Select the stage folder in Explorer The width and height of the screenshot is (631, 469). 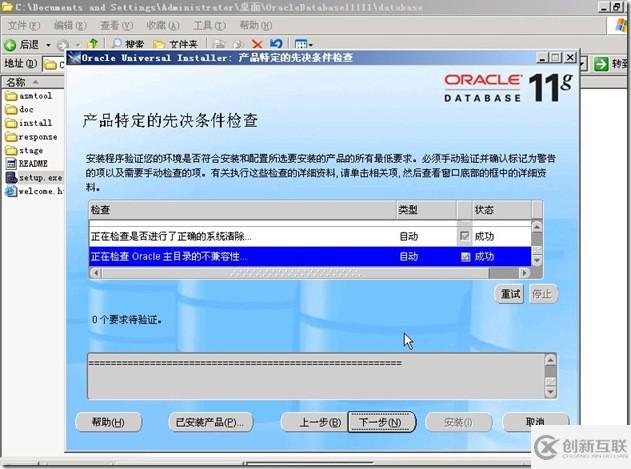(24, 150)
